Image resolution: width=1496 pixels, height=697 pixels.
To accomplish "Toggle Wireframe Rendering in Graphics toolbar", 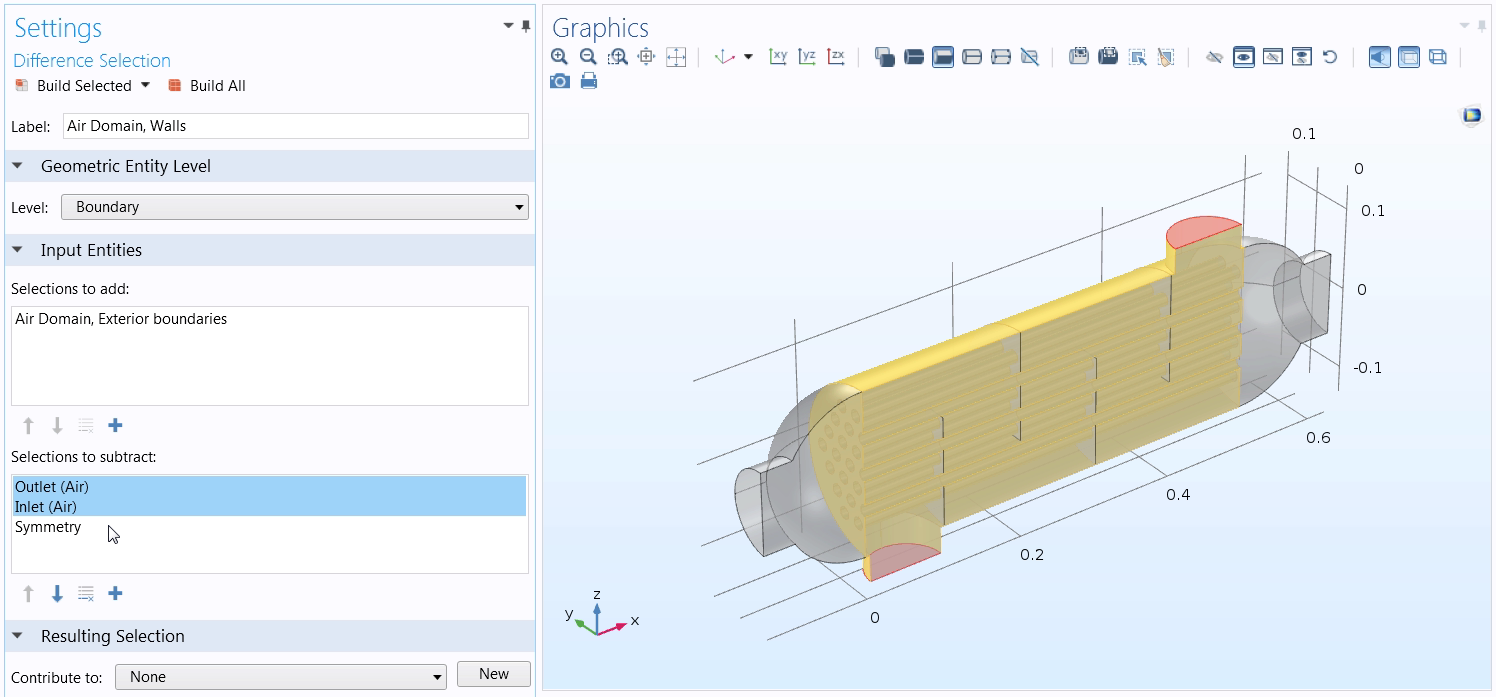I will [x=1437, y=57].
